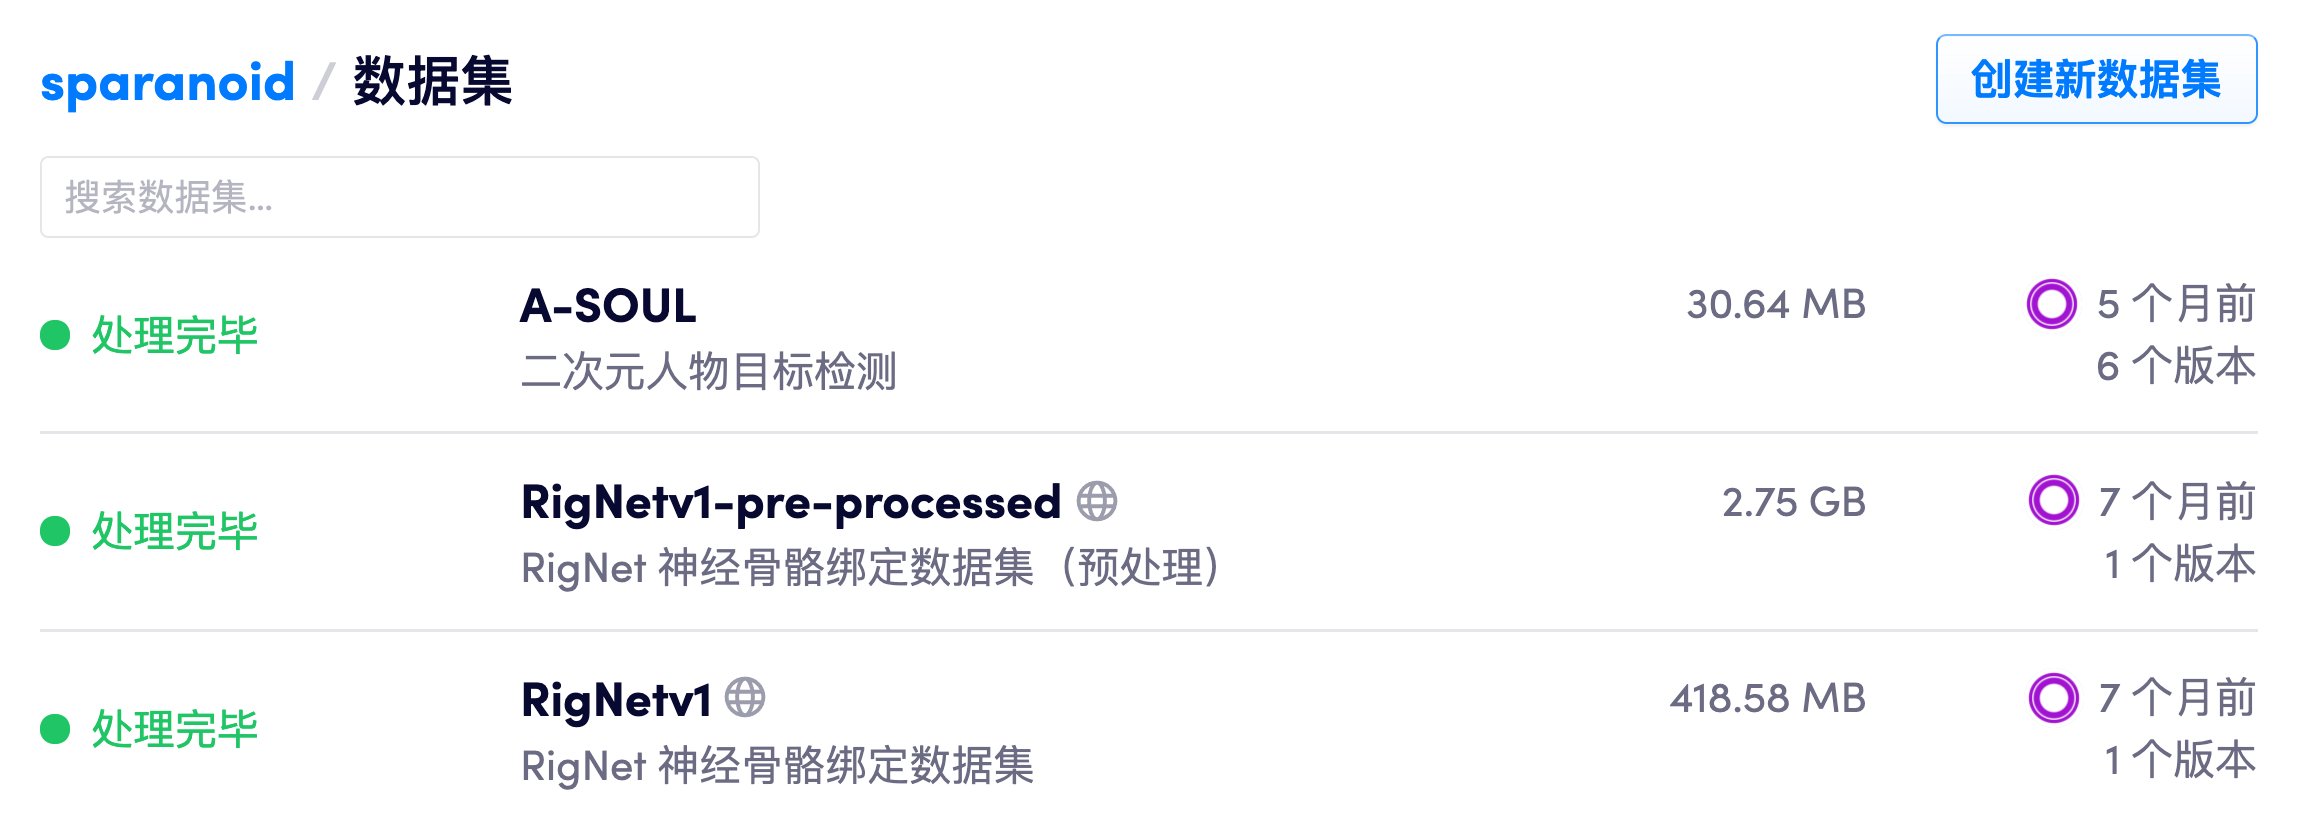Open the RigNetv1 dataset title

616,700
